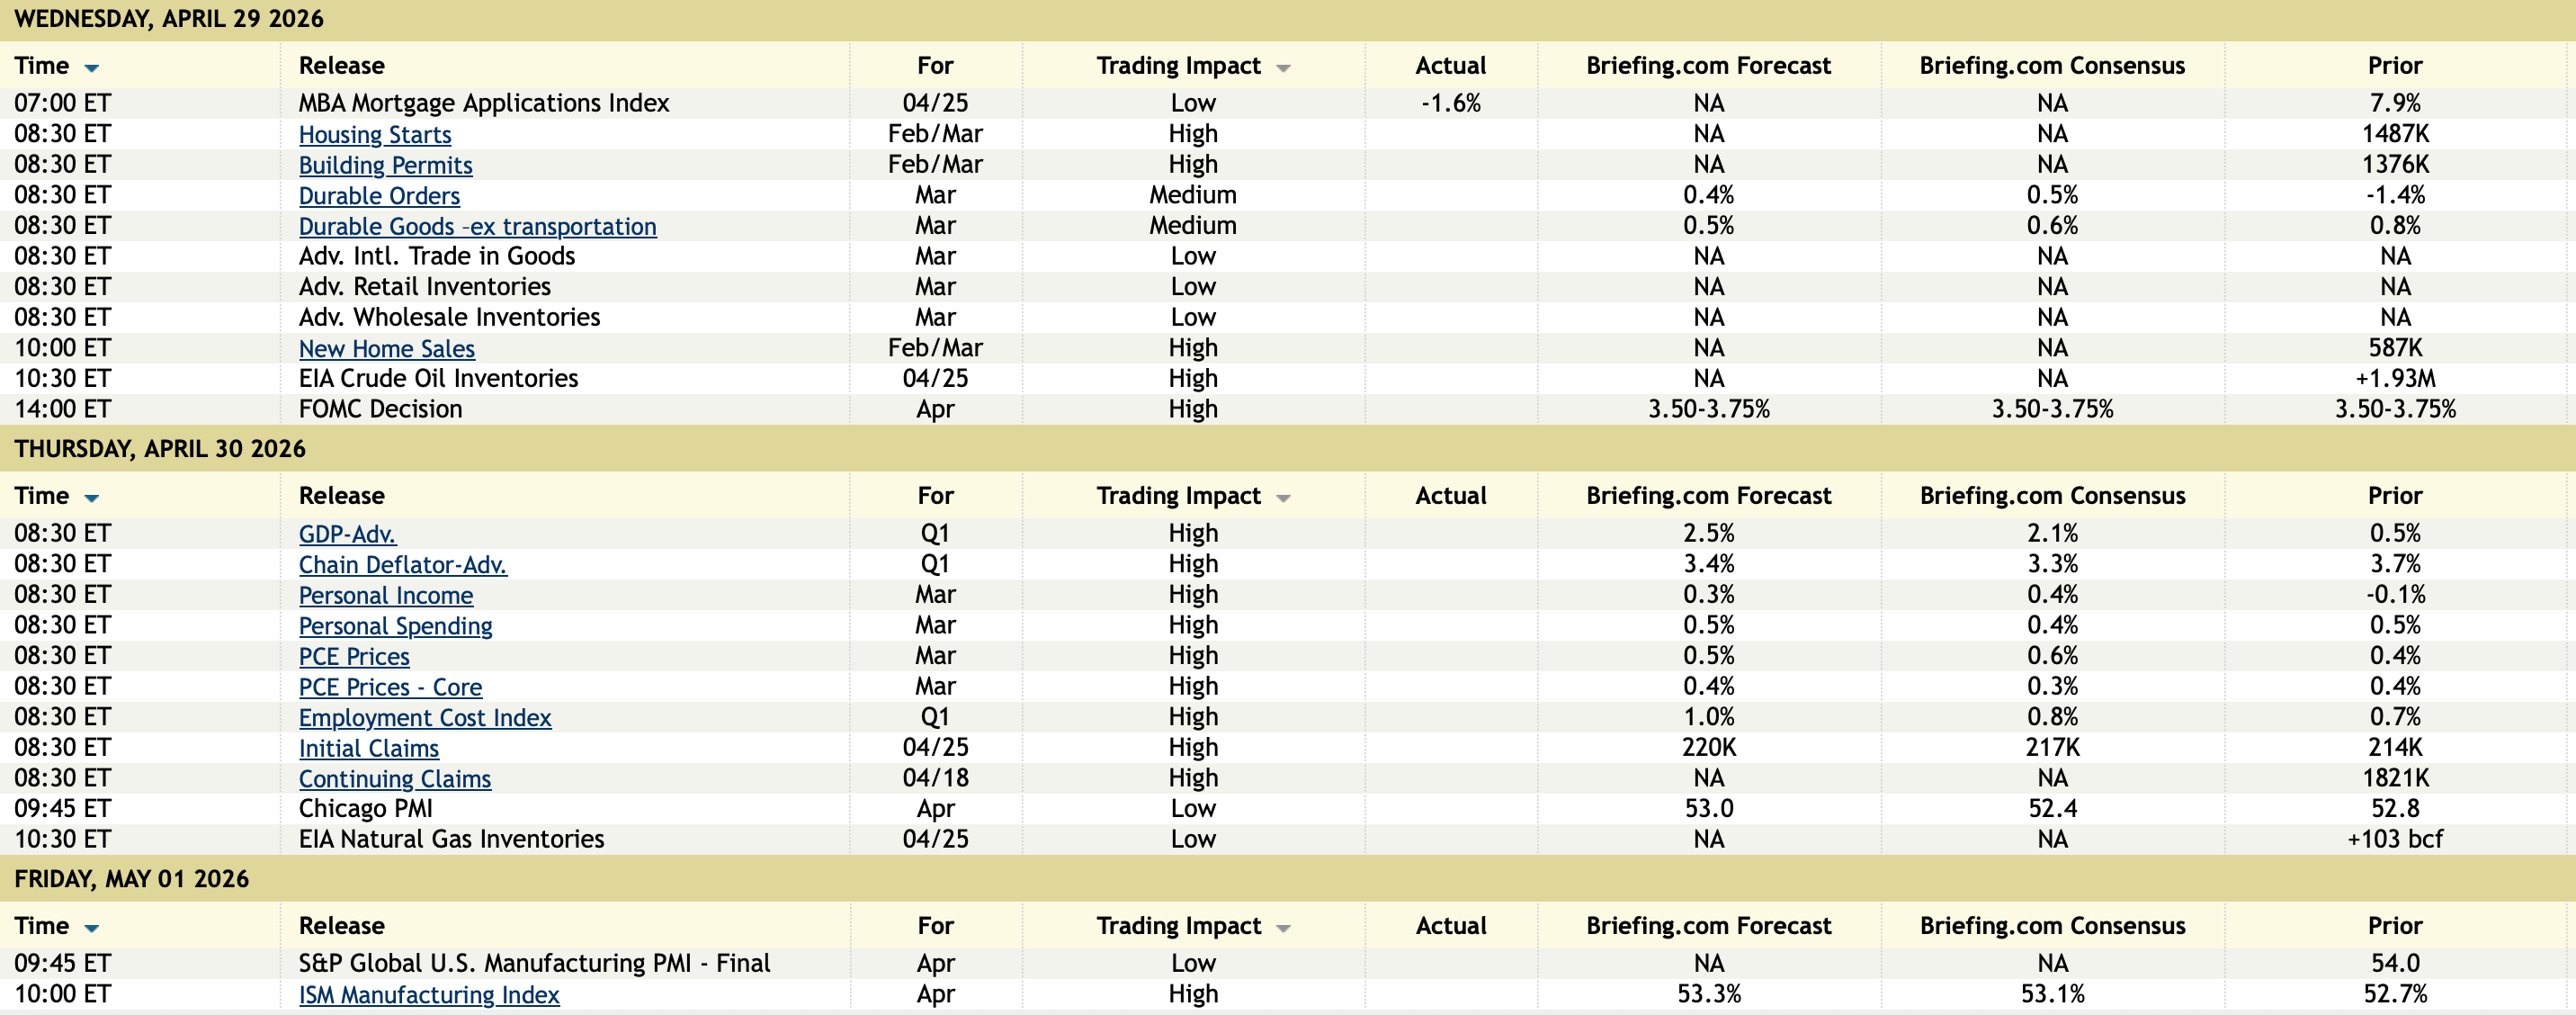
Task: Sort Friday table by Trading Impact arrow
Action: (x=1283, y=928)
